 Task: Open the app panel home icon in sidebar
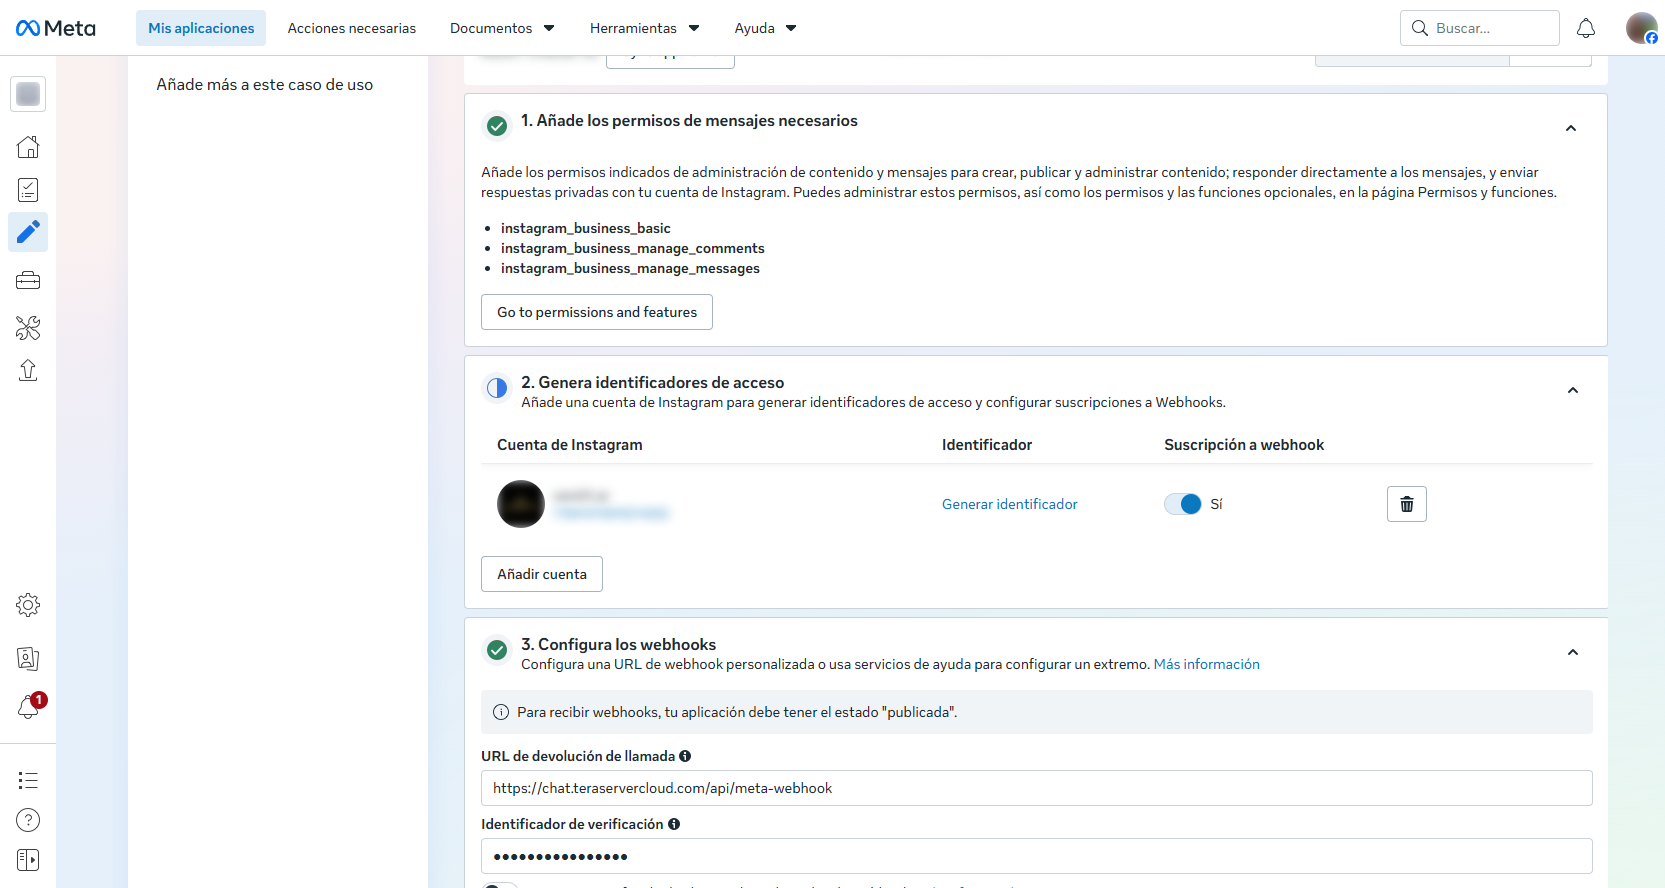28,147
